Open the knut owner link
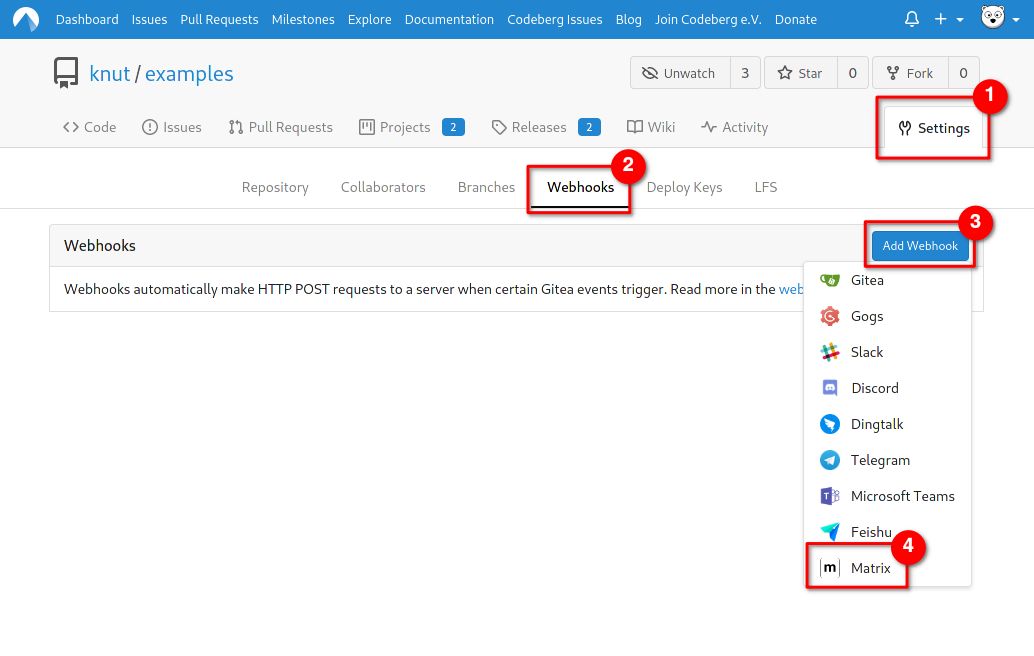1034x656 pixels. 110,74
